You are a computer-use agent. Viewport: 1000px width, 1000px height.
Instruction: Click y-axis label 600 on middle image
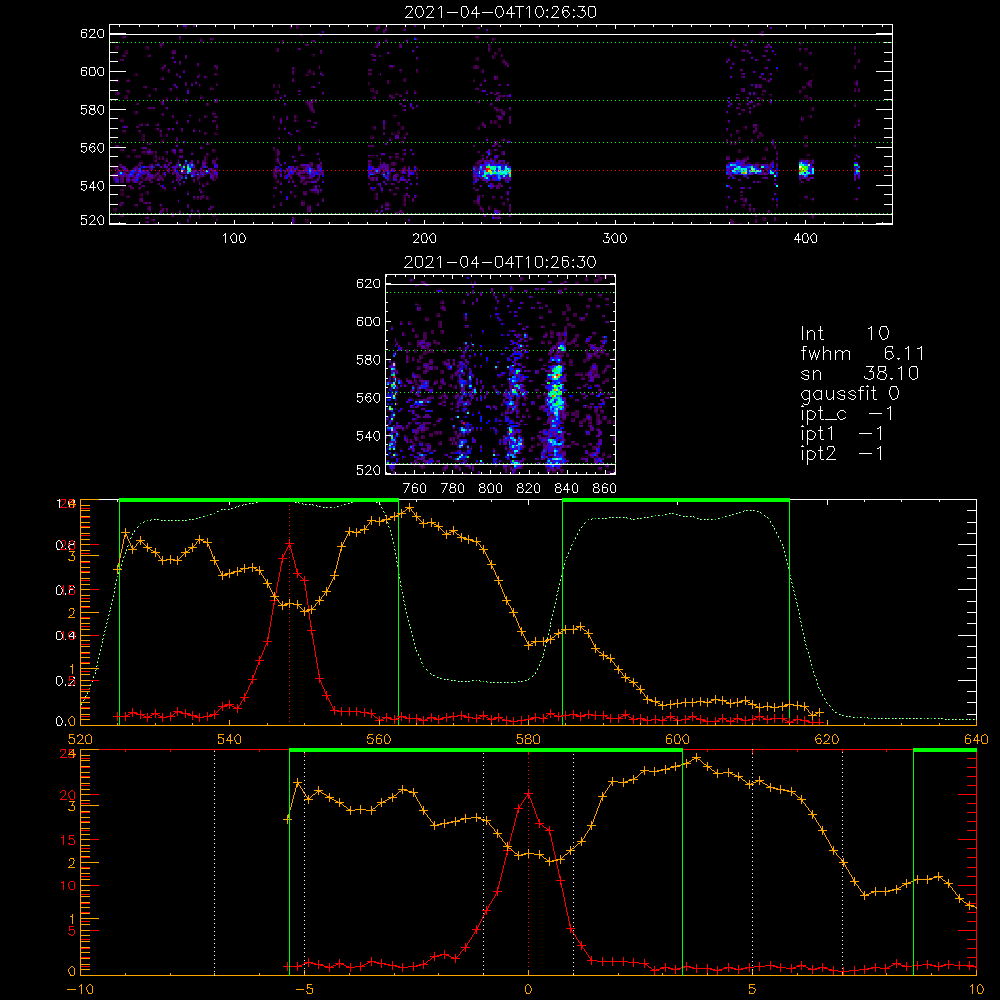click(x=368, y=321)
